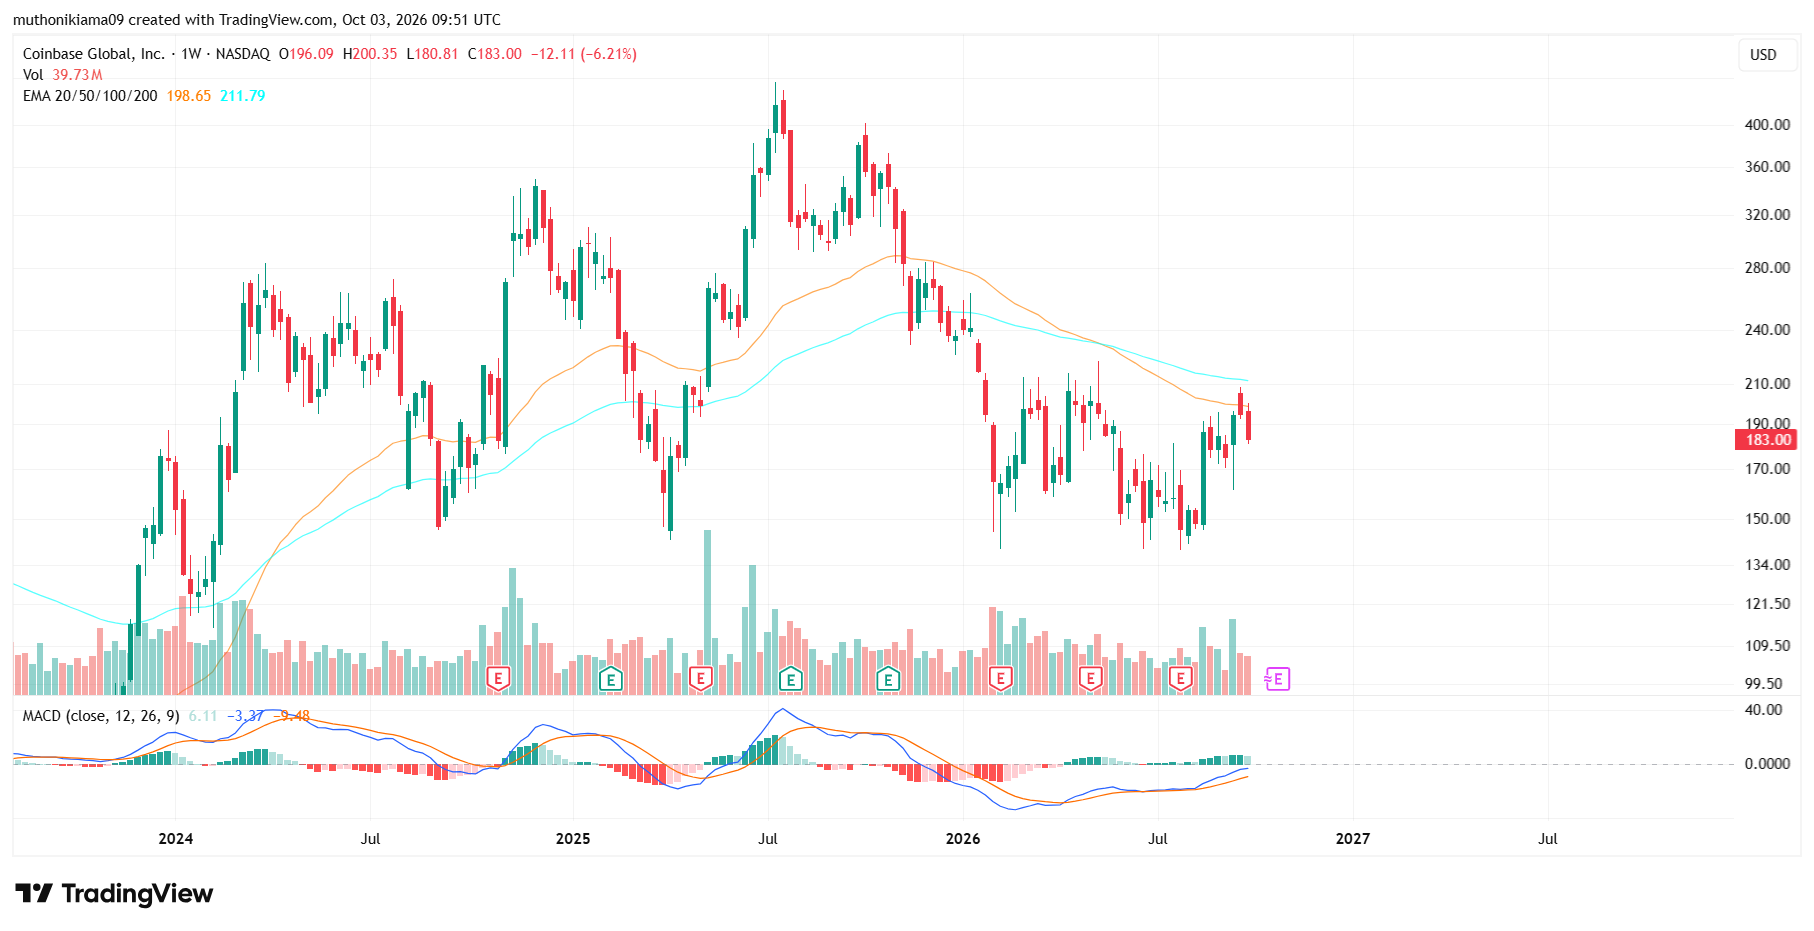The image size is (1814, 931).
Task: Click the MACD zero line label 0.0000
Action: click(1767, 764)
